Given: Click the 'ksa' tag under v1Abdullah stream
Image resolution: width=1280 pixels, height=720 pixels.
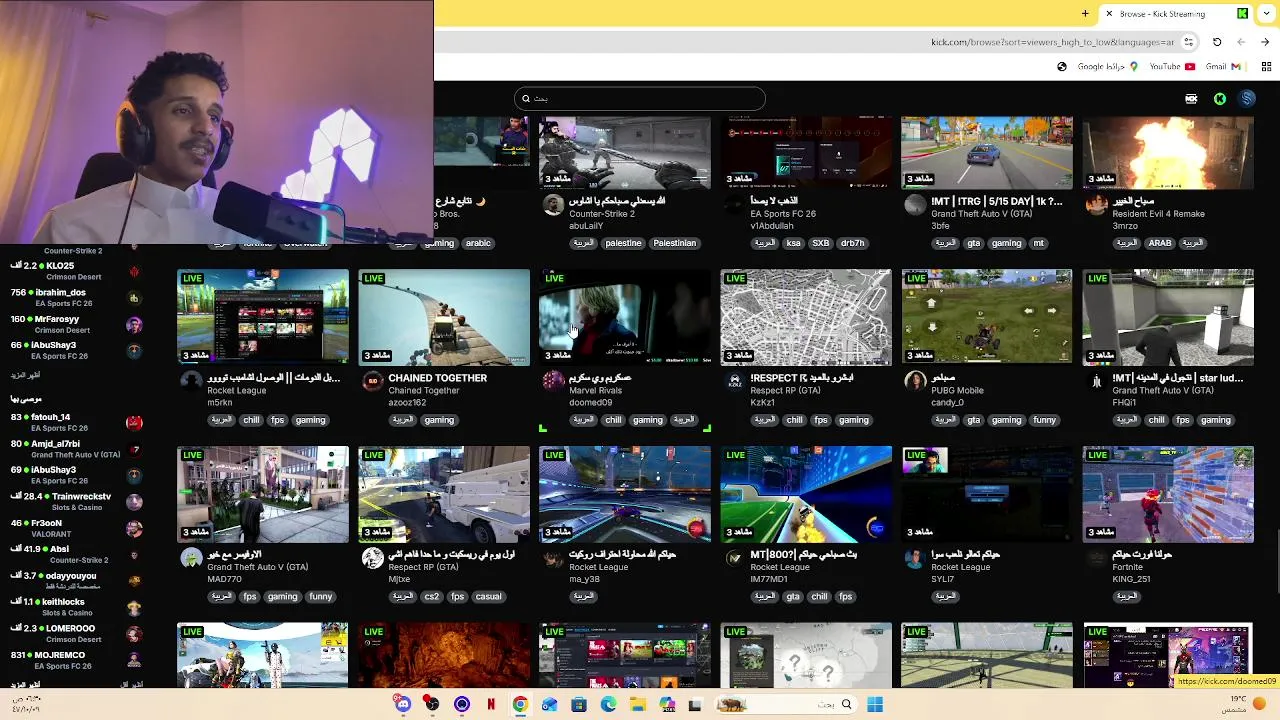Looking at the screenshot, I should 794,243.
